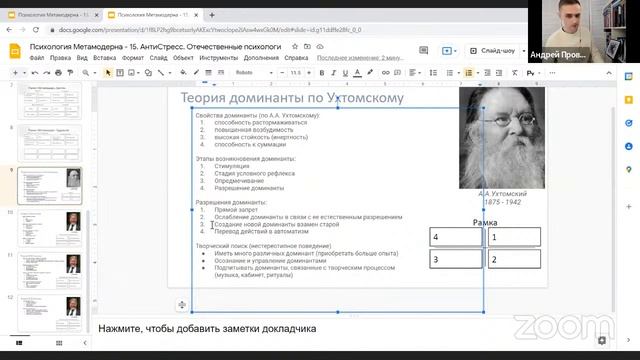Click the three-dot more options icon

[x=552, y=73]
